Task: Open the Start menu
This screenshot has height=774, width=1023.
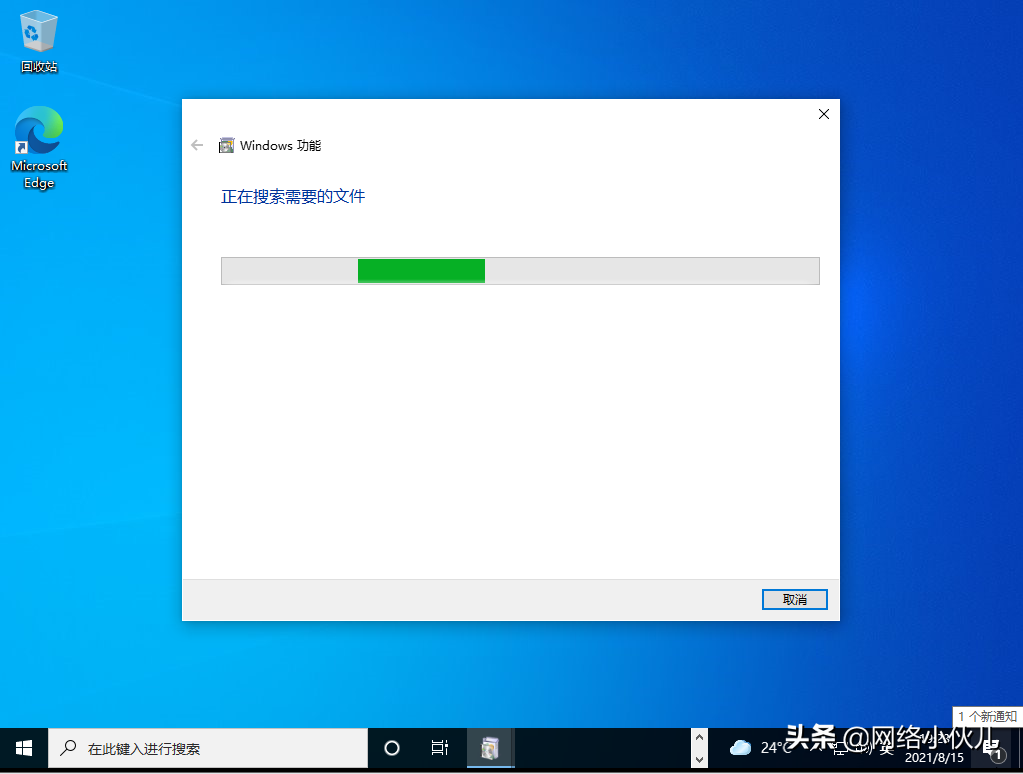Action: [22, 747]
